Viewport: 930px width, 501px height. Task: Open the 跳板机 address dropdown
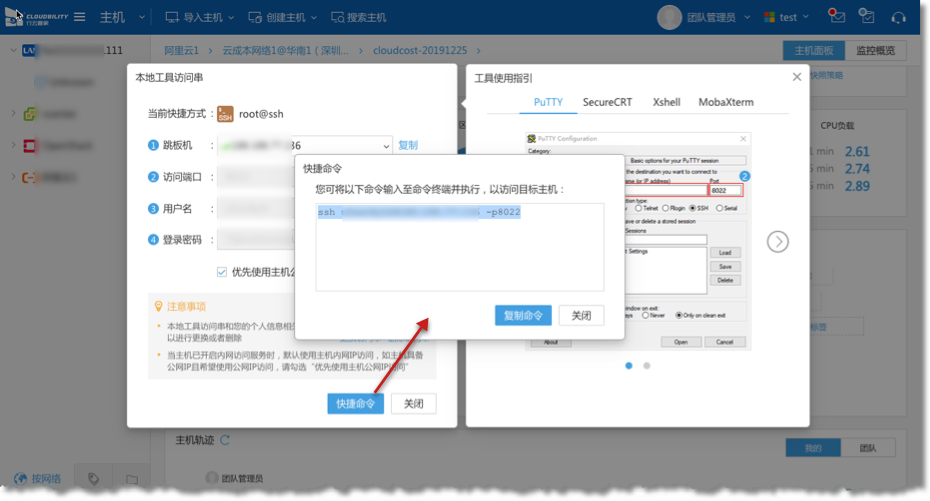386,146
